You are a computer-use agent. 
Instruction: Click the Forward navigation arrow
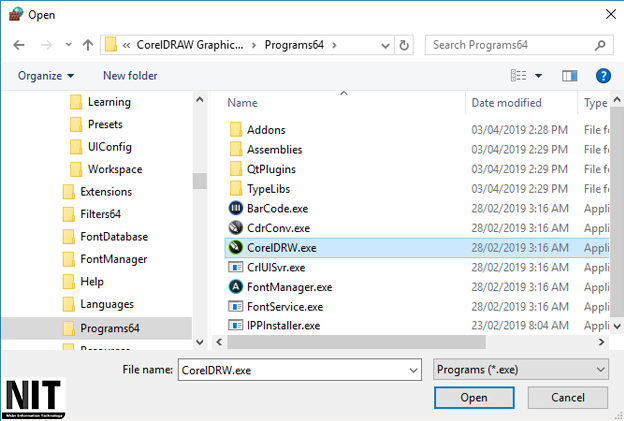tap(47, 45)
